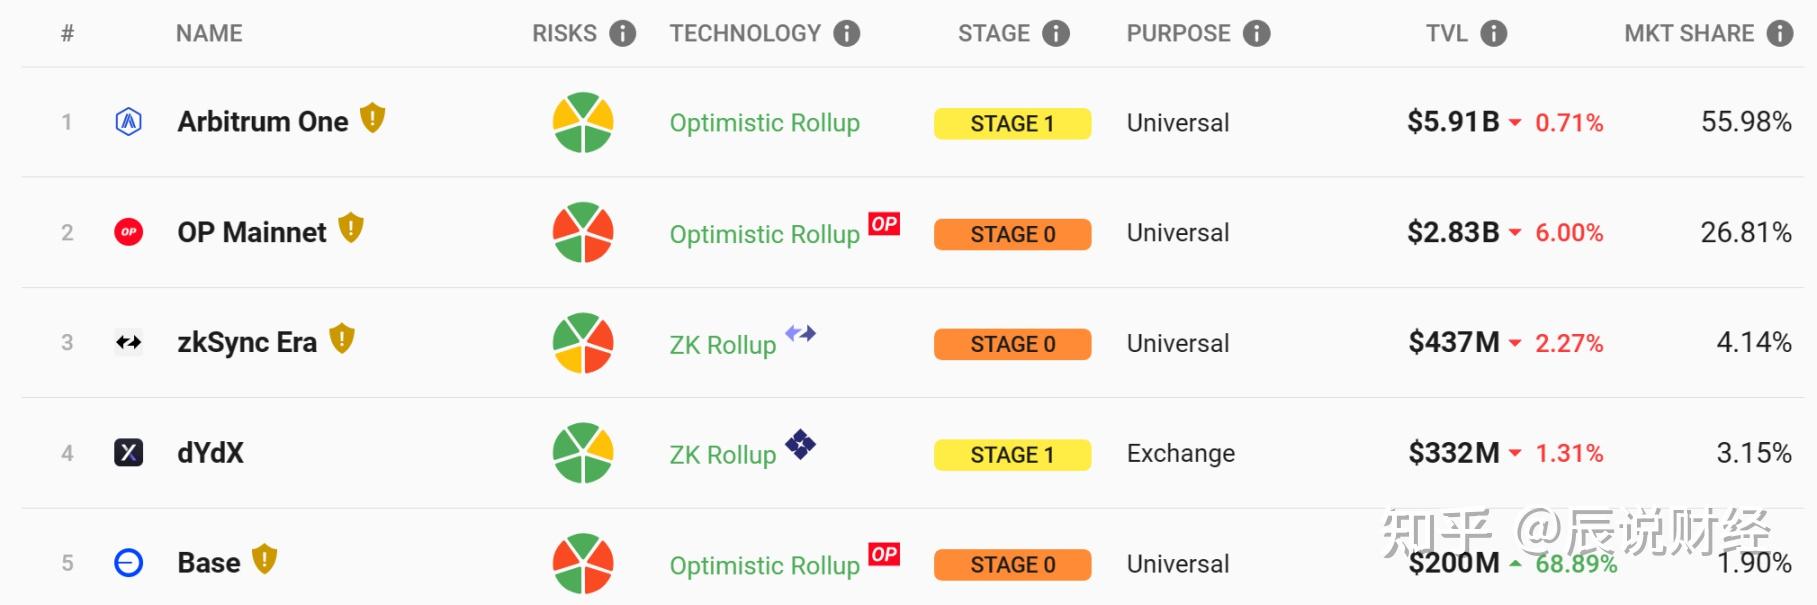Screen dimensions: 1817x605
Task: Click the dYdX logo icon
Action: point(129,453)
